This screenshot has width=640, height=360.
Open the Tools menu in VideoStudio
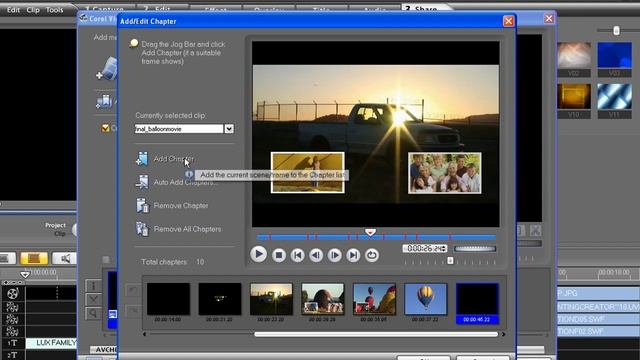click(54, 10)
